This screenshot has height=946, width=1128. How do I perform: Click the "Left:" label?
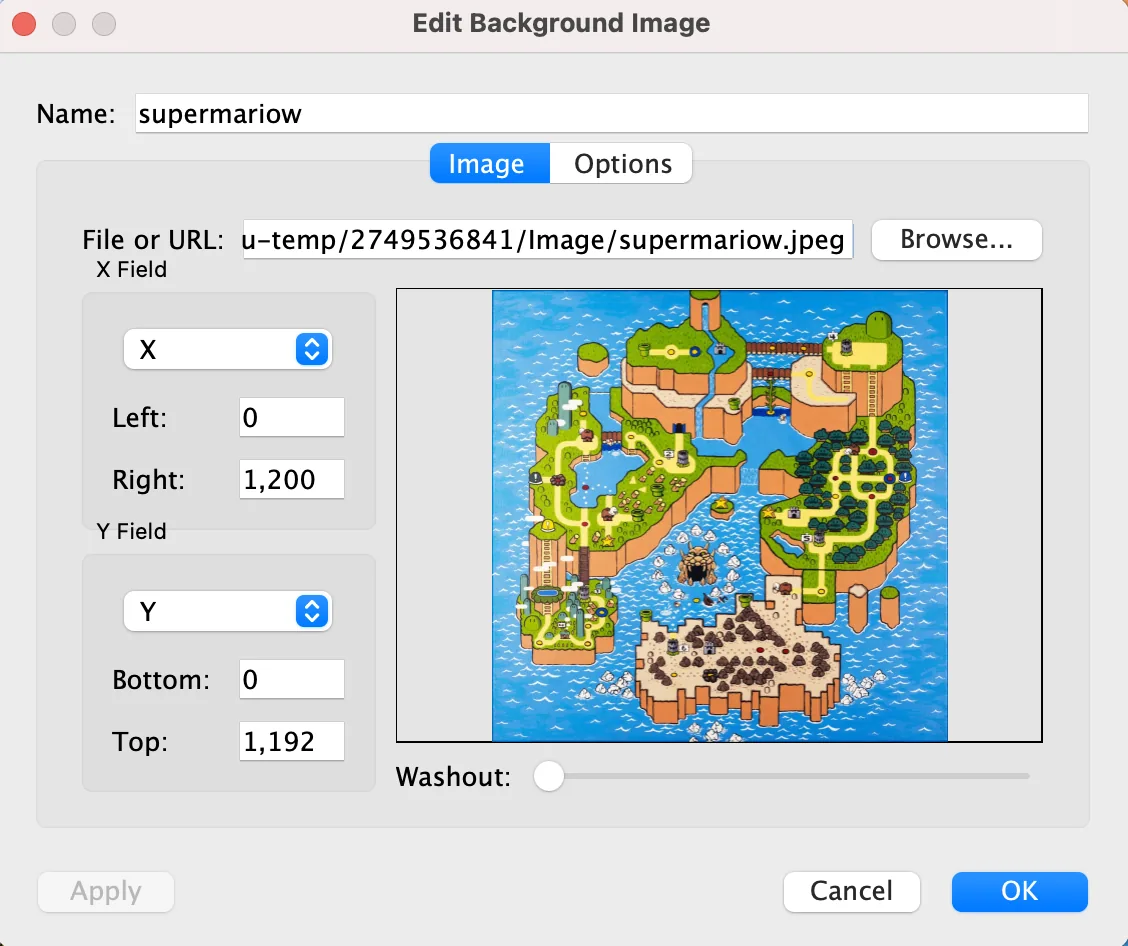coord(140,418)
